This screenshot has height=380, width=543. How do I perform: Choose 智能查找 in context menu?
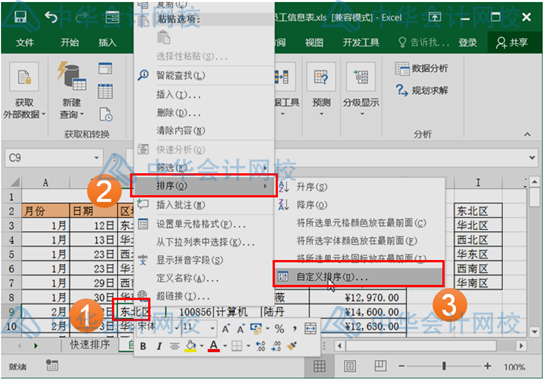point(204,75)
